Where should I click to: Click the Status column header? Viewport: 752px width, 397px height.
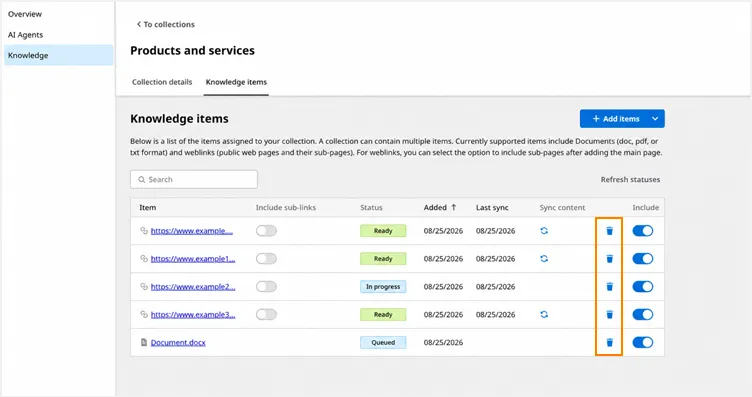371,208
